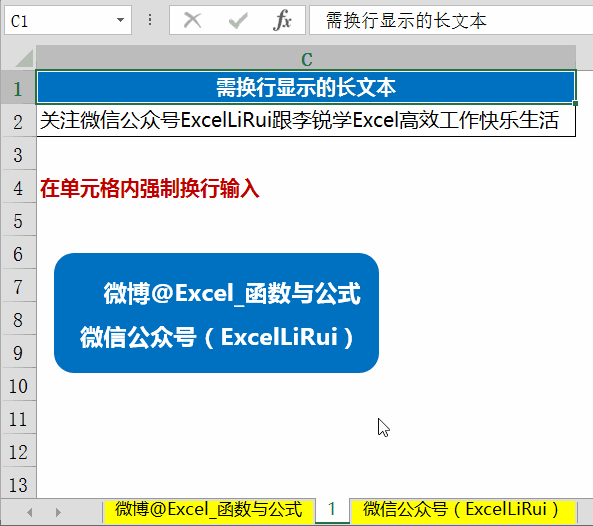Click red text 在单元格内强制换行输入

click(x=149, y=188)
